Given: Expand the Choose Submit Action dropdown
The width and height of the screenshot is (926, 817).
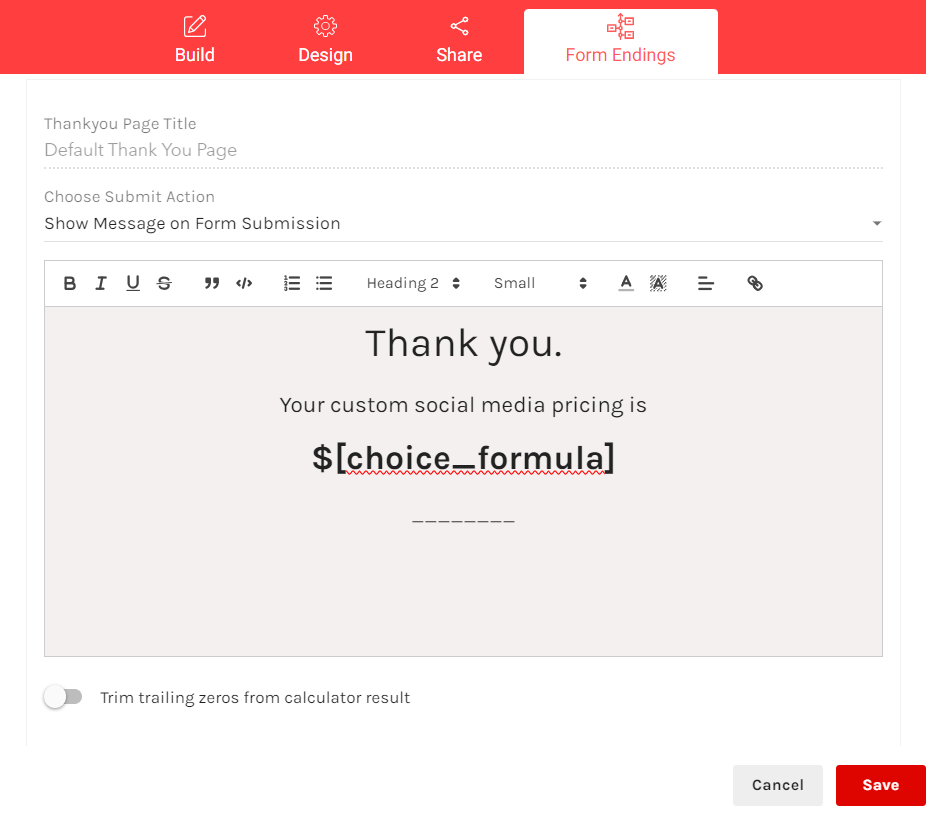Looking at the screenshot, I should click(x=877, y=223).
